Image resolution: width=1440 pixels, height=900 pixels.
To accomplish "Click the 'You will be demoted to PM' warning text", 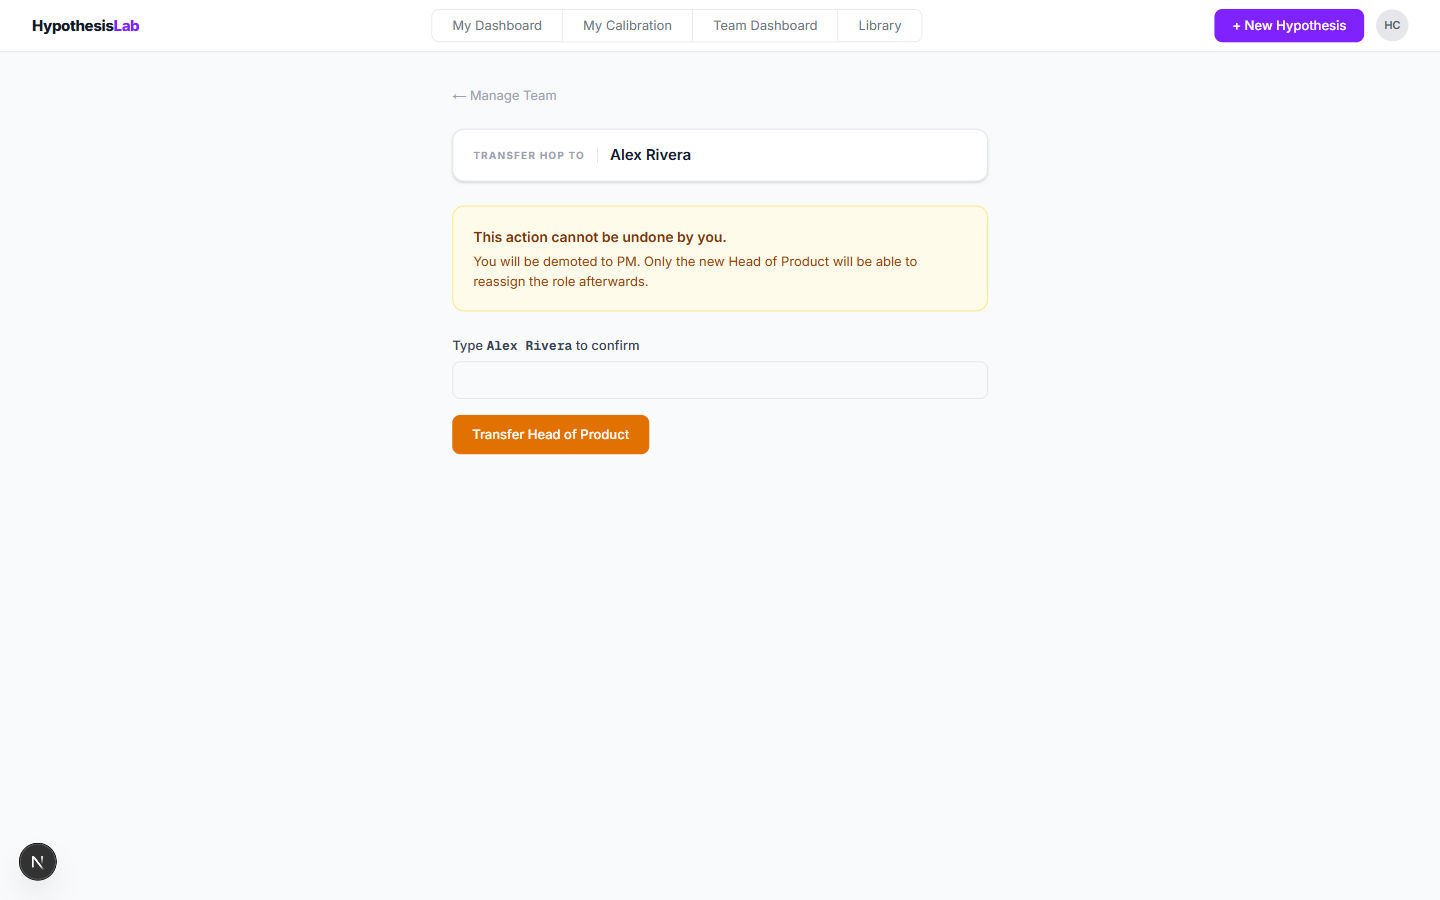I will tap(695, 272).
